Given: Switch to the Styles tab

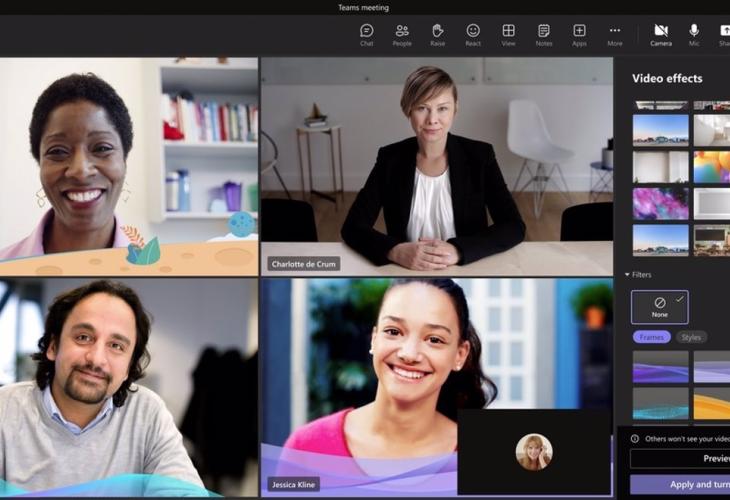Looking at the screenshot, I should pyautogui.click(x=691, y=337).
